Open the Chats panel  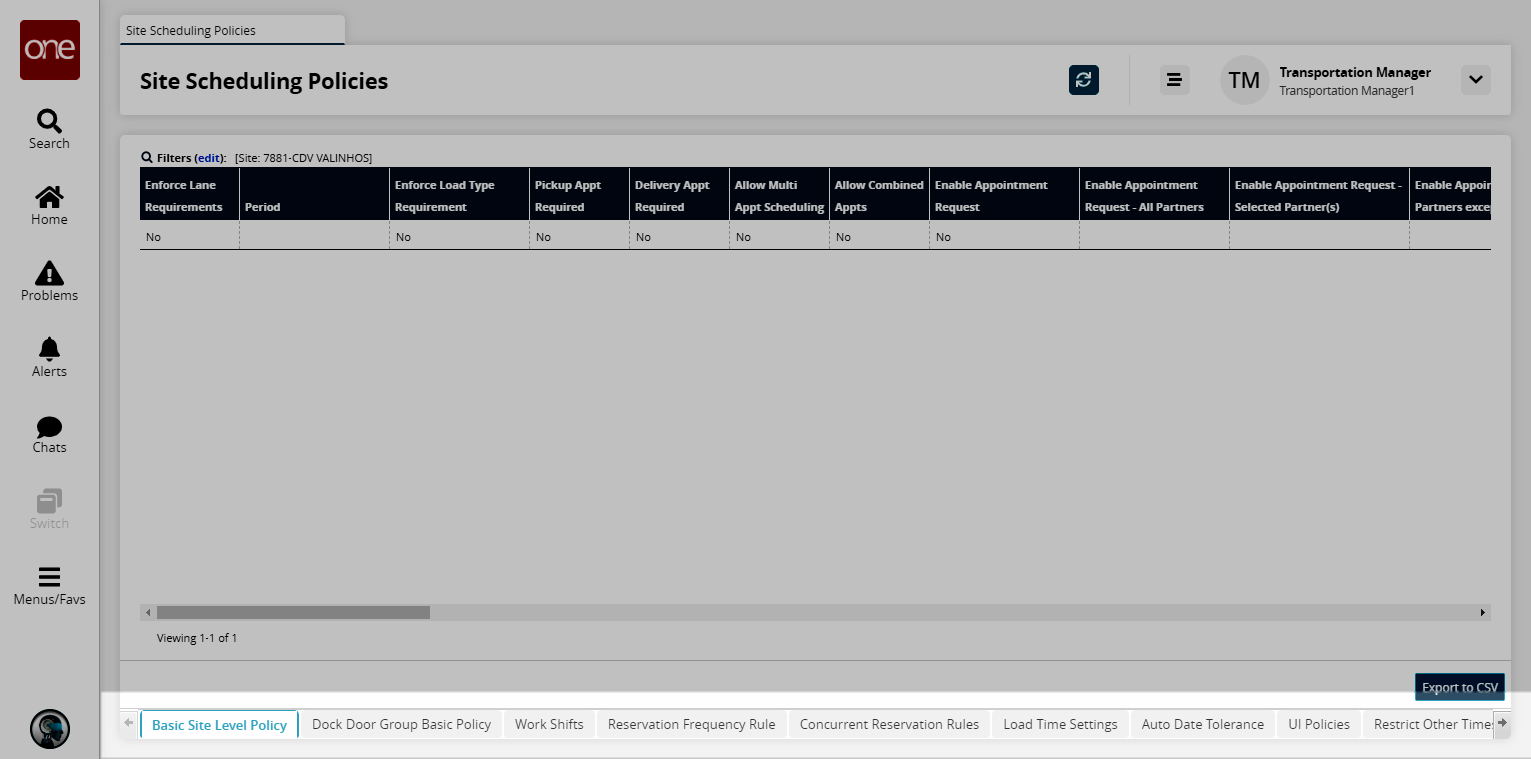click(x=49, y=433)
